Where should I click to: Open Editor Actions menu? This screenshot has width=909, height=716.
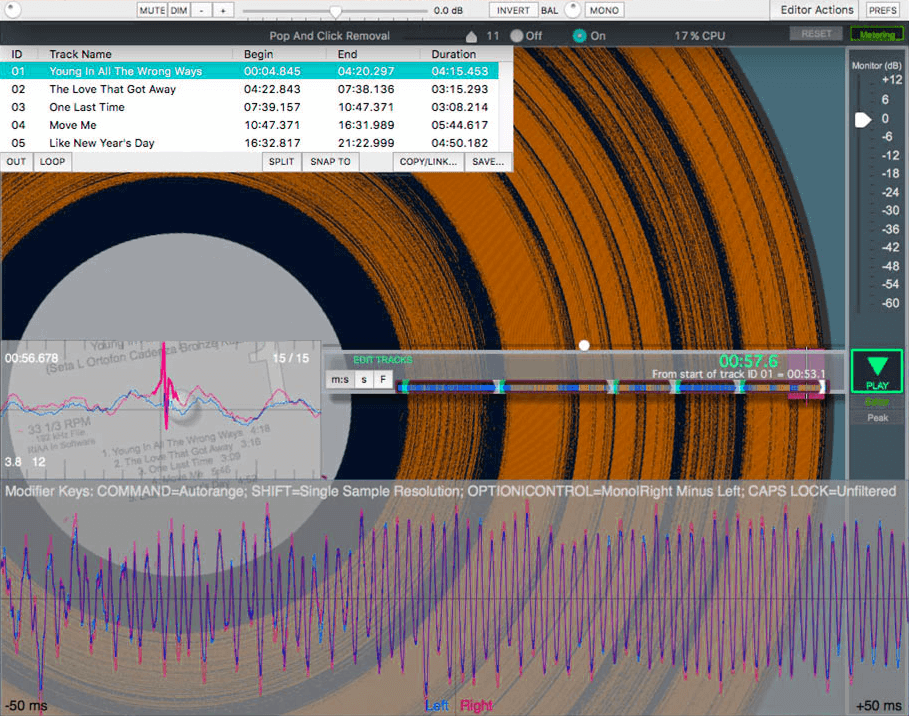point(818,10)
